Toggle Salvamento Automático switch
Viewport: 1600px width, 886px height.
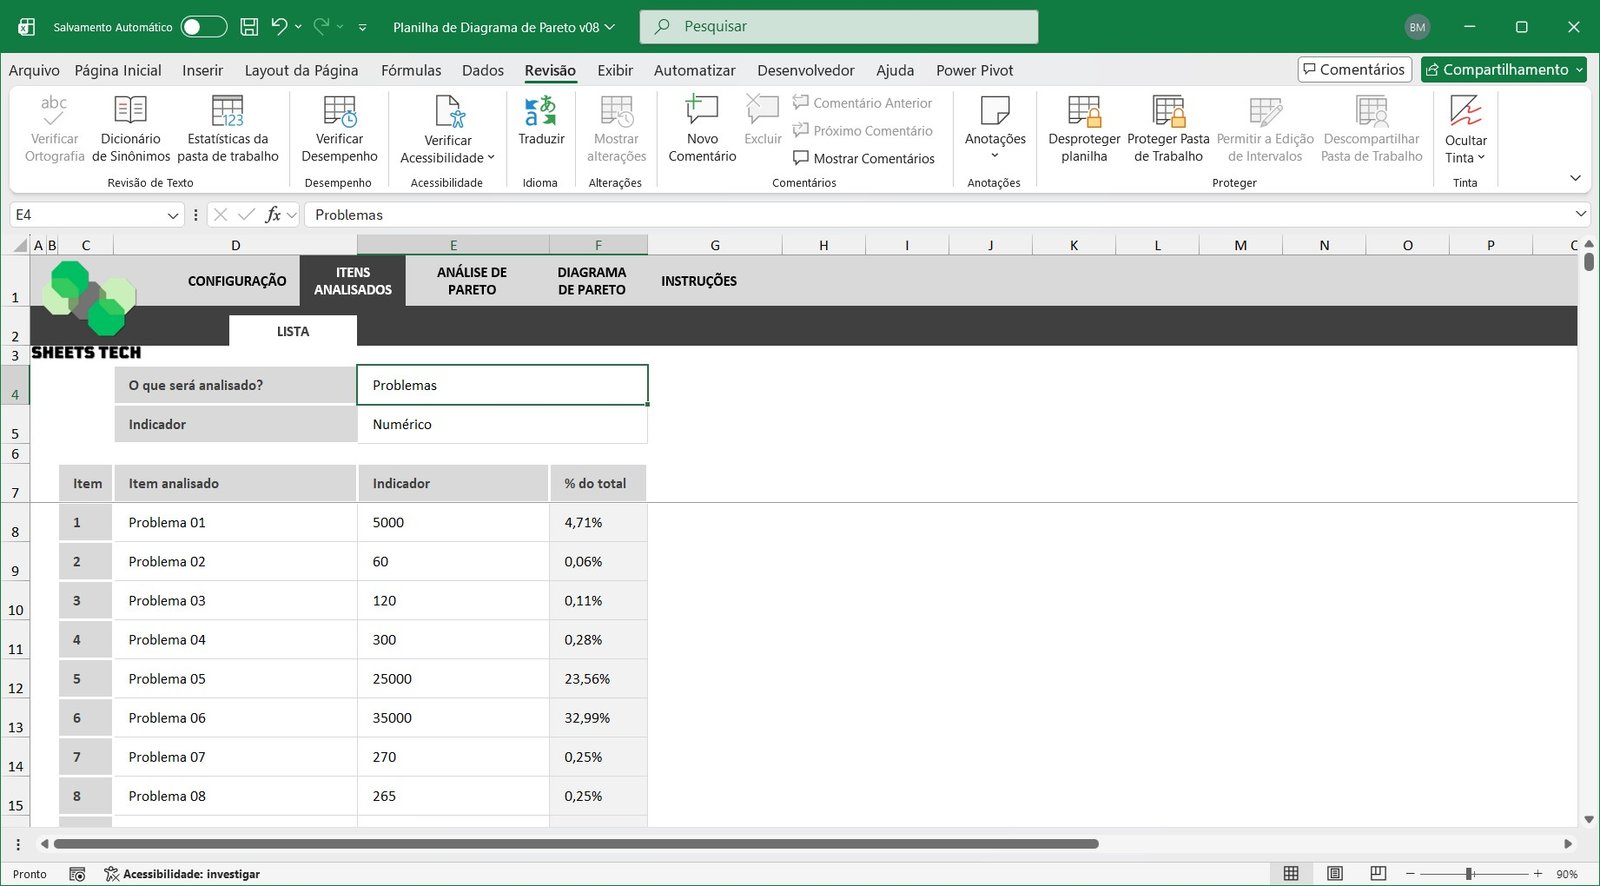pyautogui.click(x=204, y=27)
